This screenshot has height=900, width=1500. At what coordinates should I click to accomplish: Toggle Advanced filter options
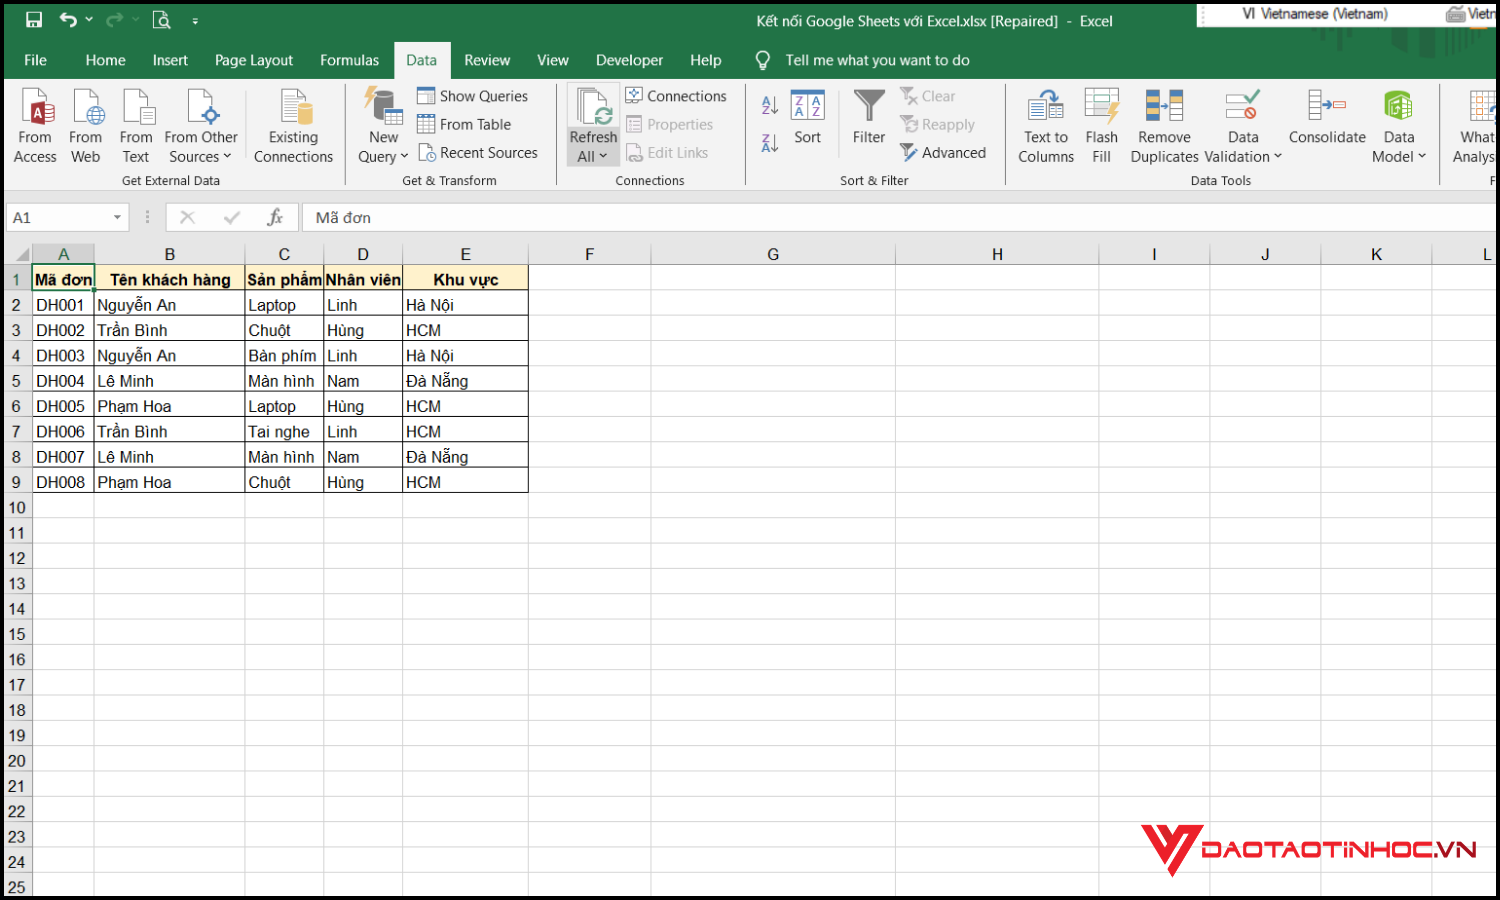(943, 152)
